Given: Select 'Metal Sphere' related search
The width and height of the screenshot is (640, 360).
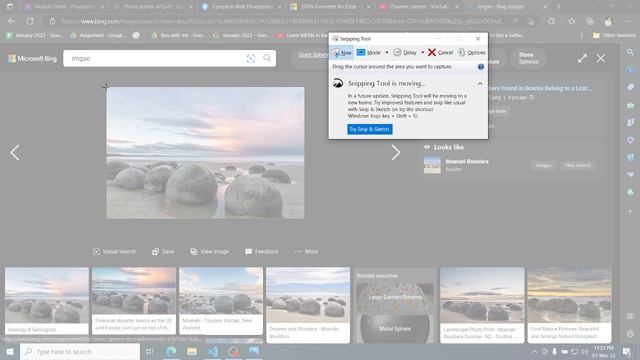Looking at the screenshot, I should 395,329.
